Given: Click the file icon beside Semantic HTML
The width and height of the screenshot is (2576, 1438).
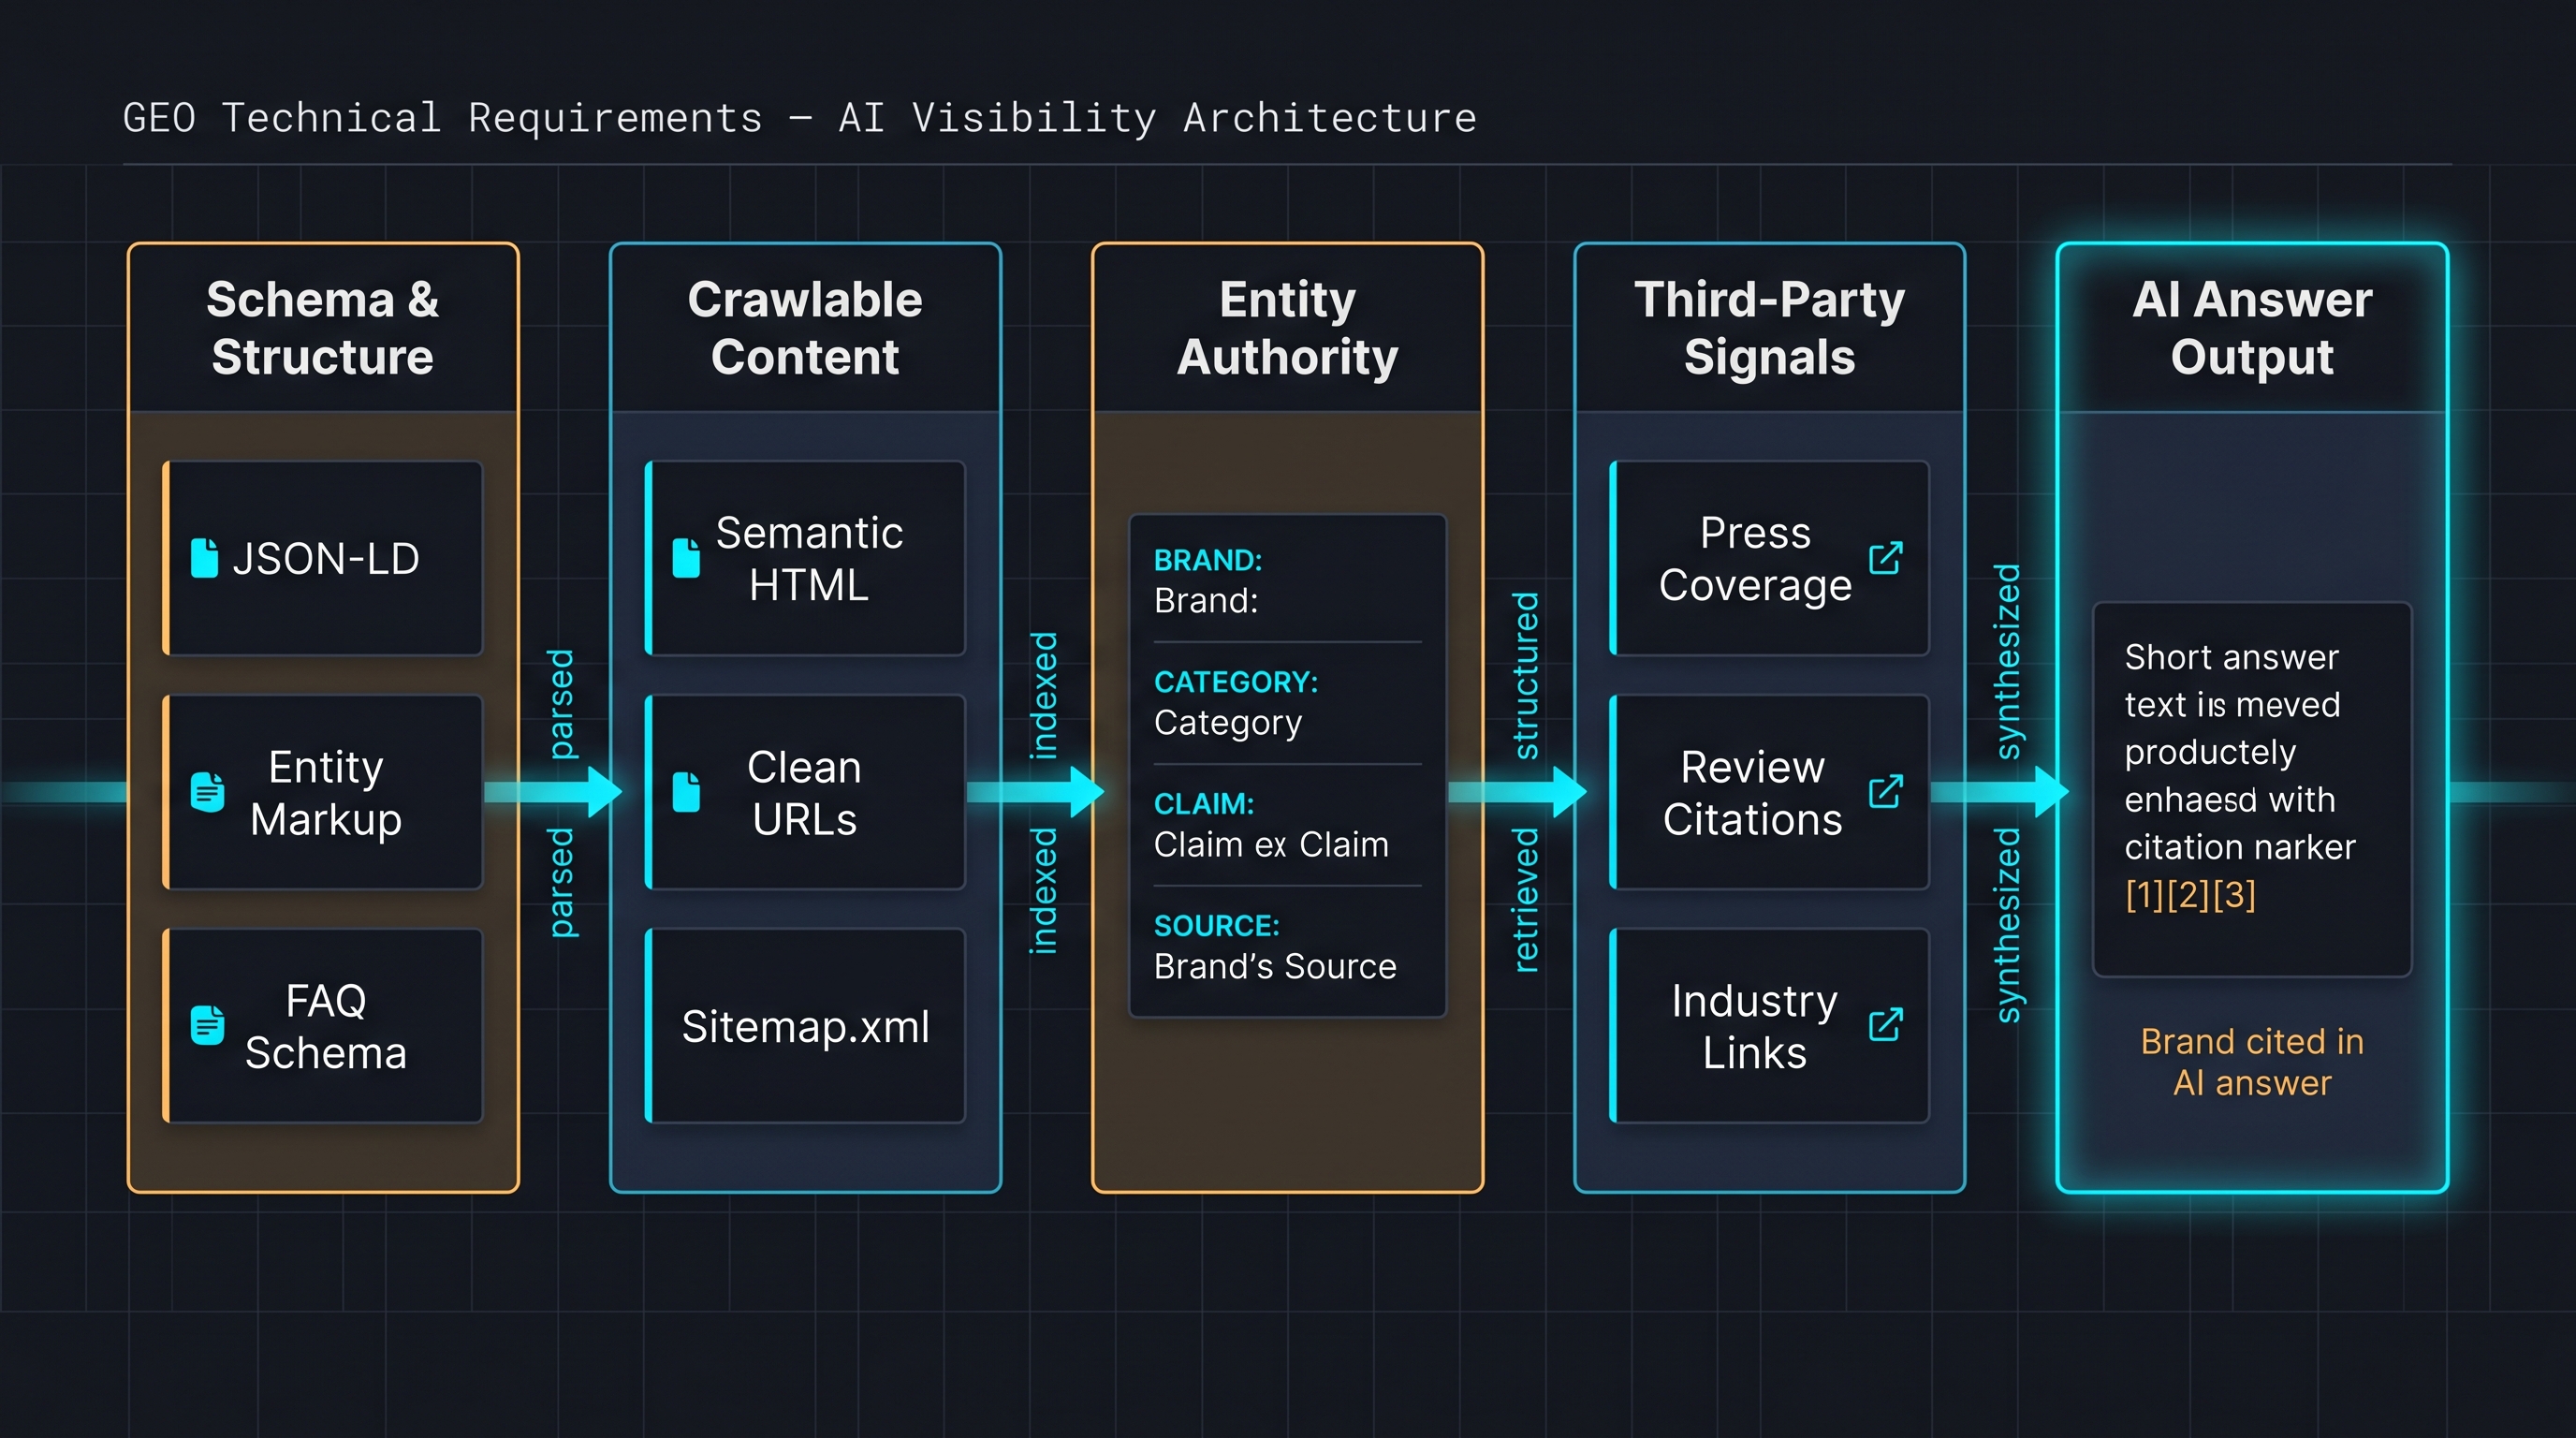Looking at the screenshot, I should 686,558.
